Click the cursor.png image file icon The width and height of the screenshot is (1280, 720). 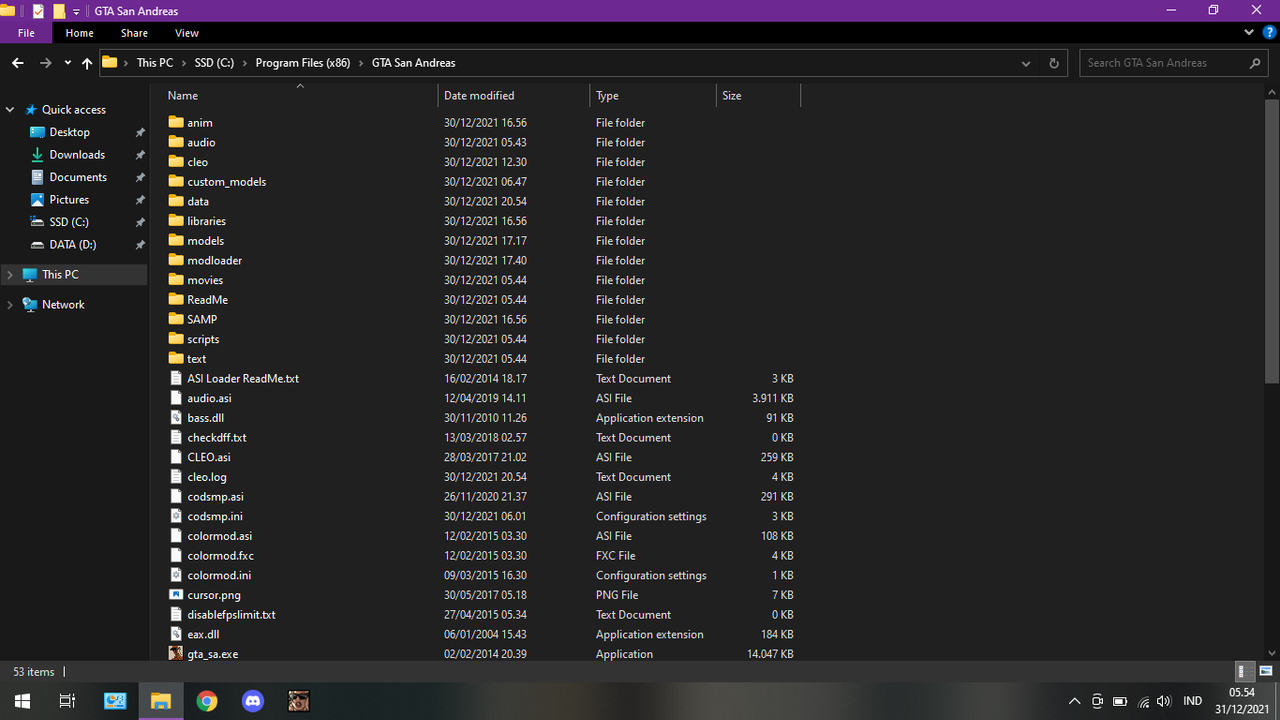click(176, 595)
